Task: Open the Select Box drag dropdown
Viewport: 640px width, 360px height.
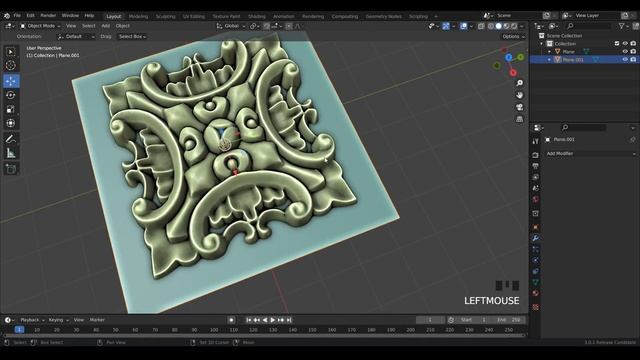Action: click(132, 37)
